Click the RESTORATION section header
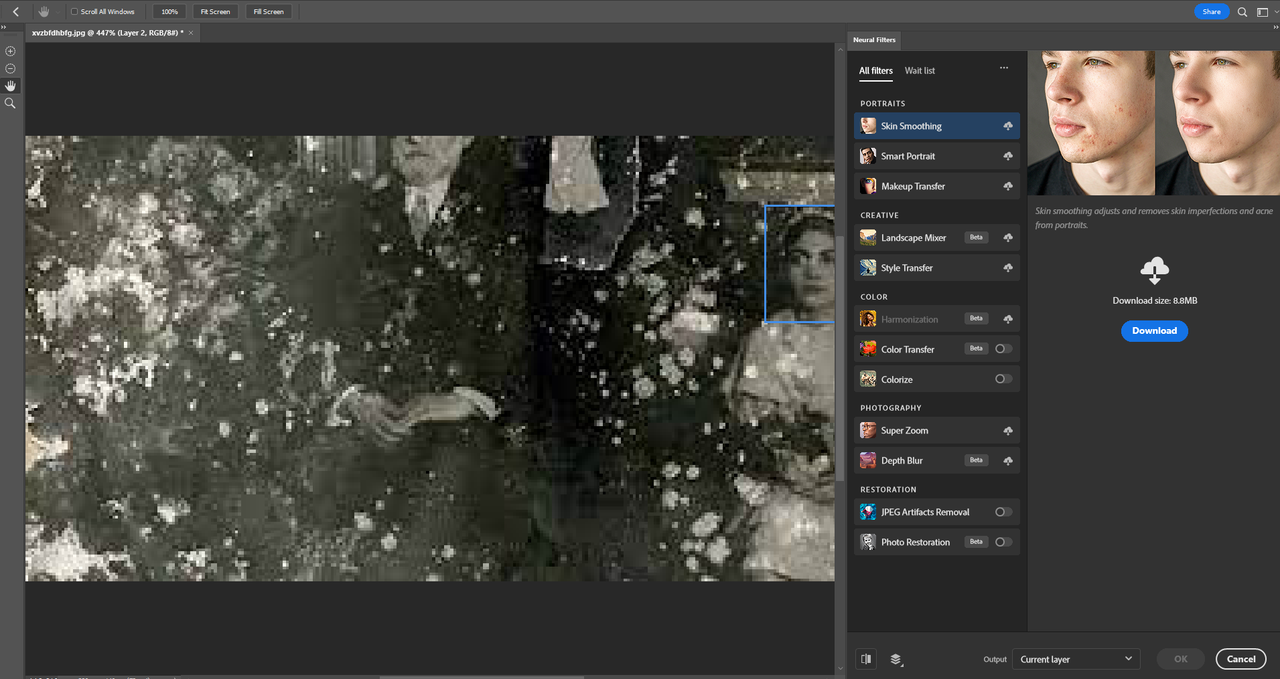Screen dimensions: 1280x679 pyautogui.click(x=889, y=490)
